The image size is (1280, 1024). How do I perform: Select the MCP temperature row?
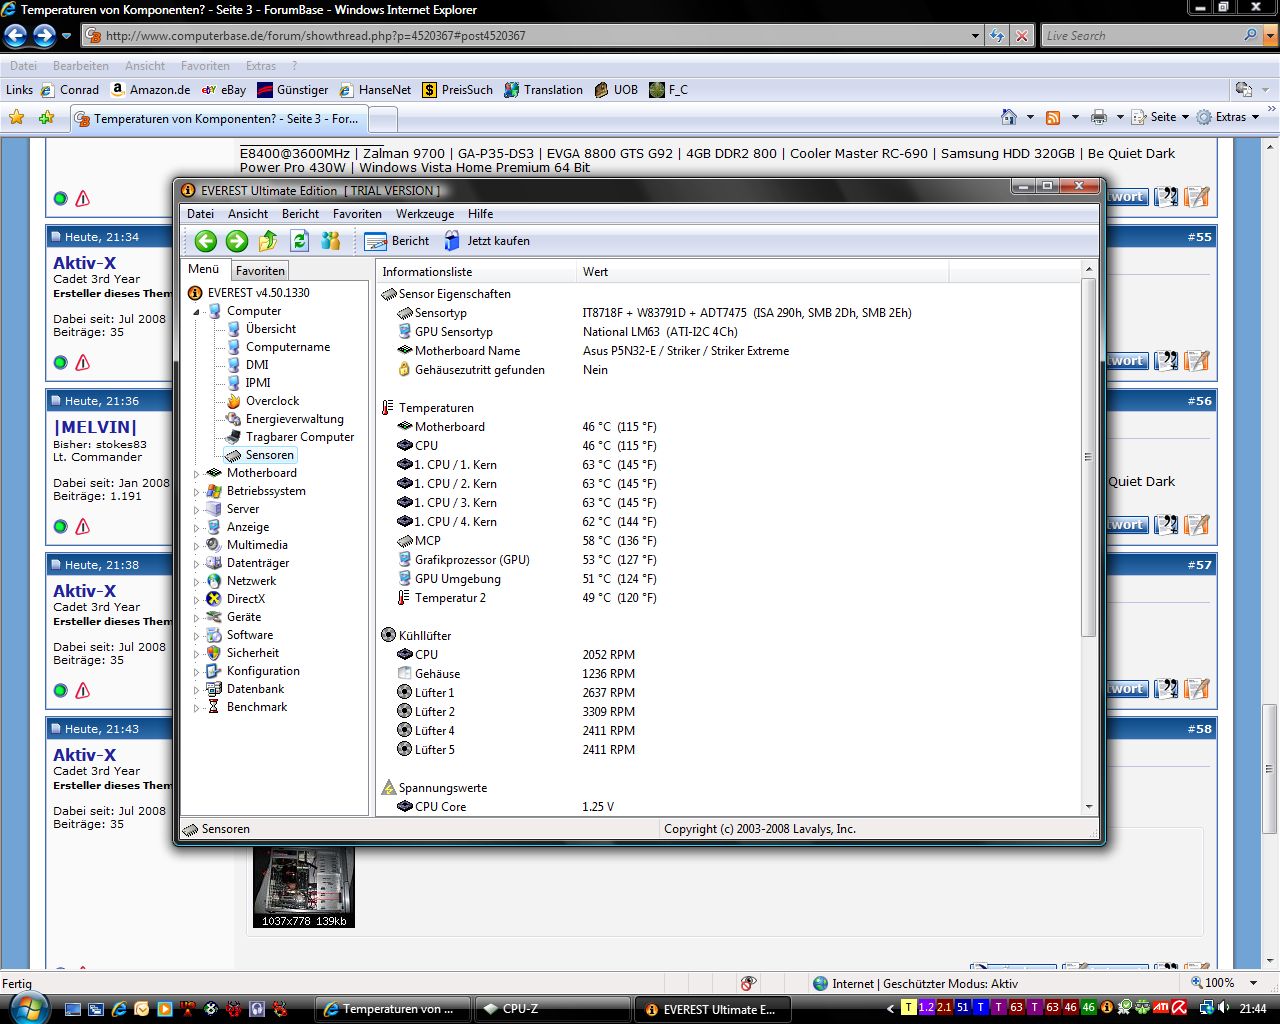point(728,541)
